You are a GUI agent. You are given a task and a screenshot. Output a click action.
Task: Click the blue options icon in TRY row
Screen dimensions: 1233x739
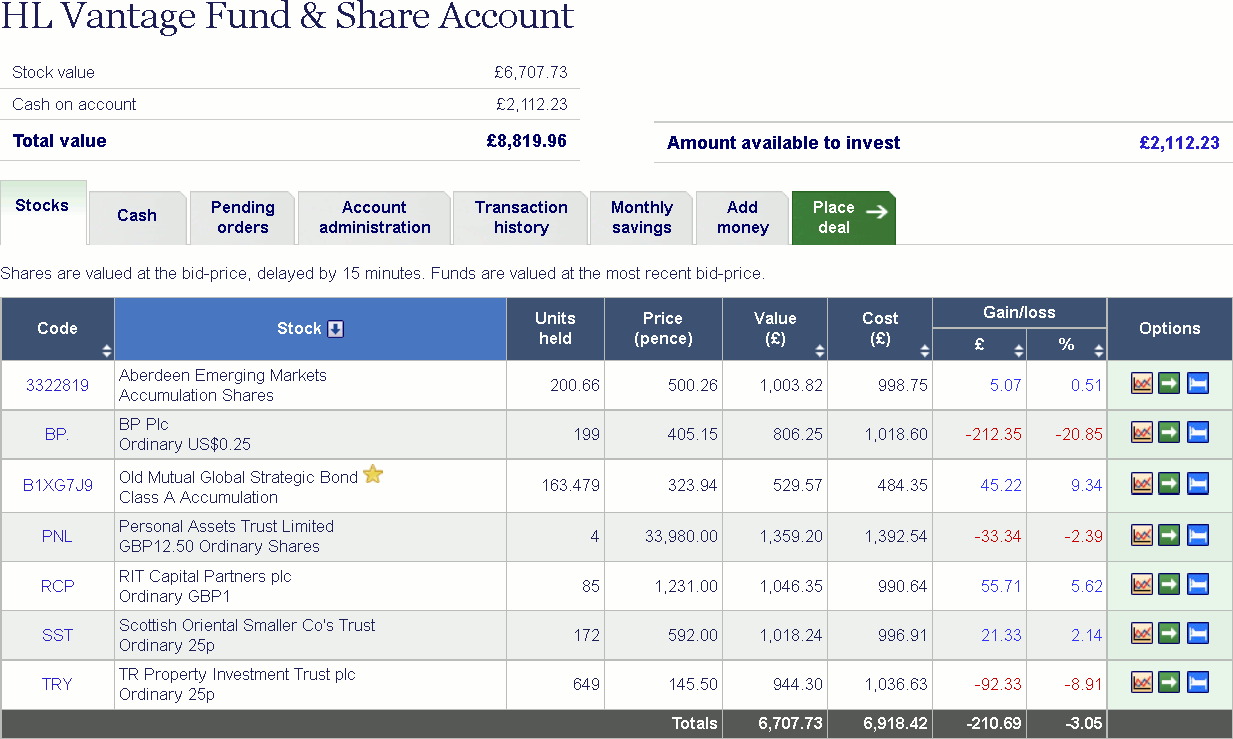pyautogui.click(x=1198, y=683)
